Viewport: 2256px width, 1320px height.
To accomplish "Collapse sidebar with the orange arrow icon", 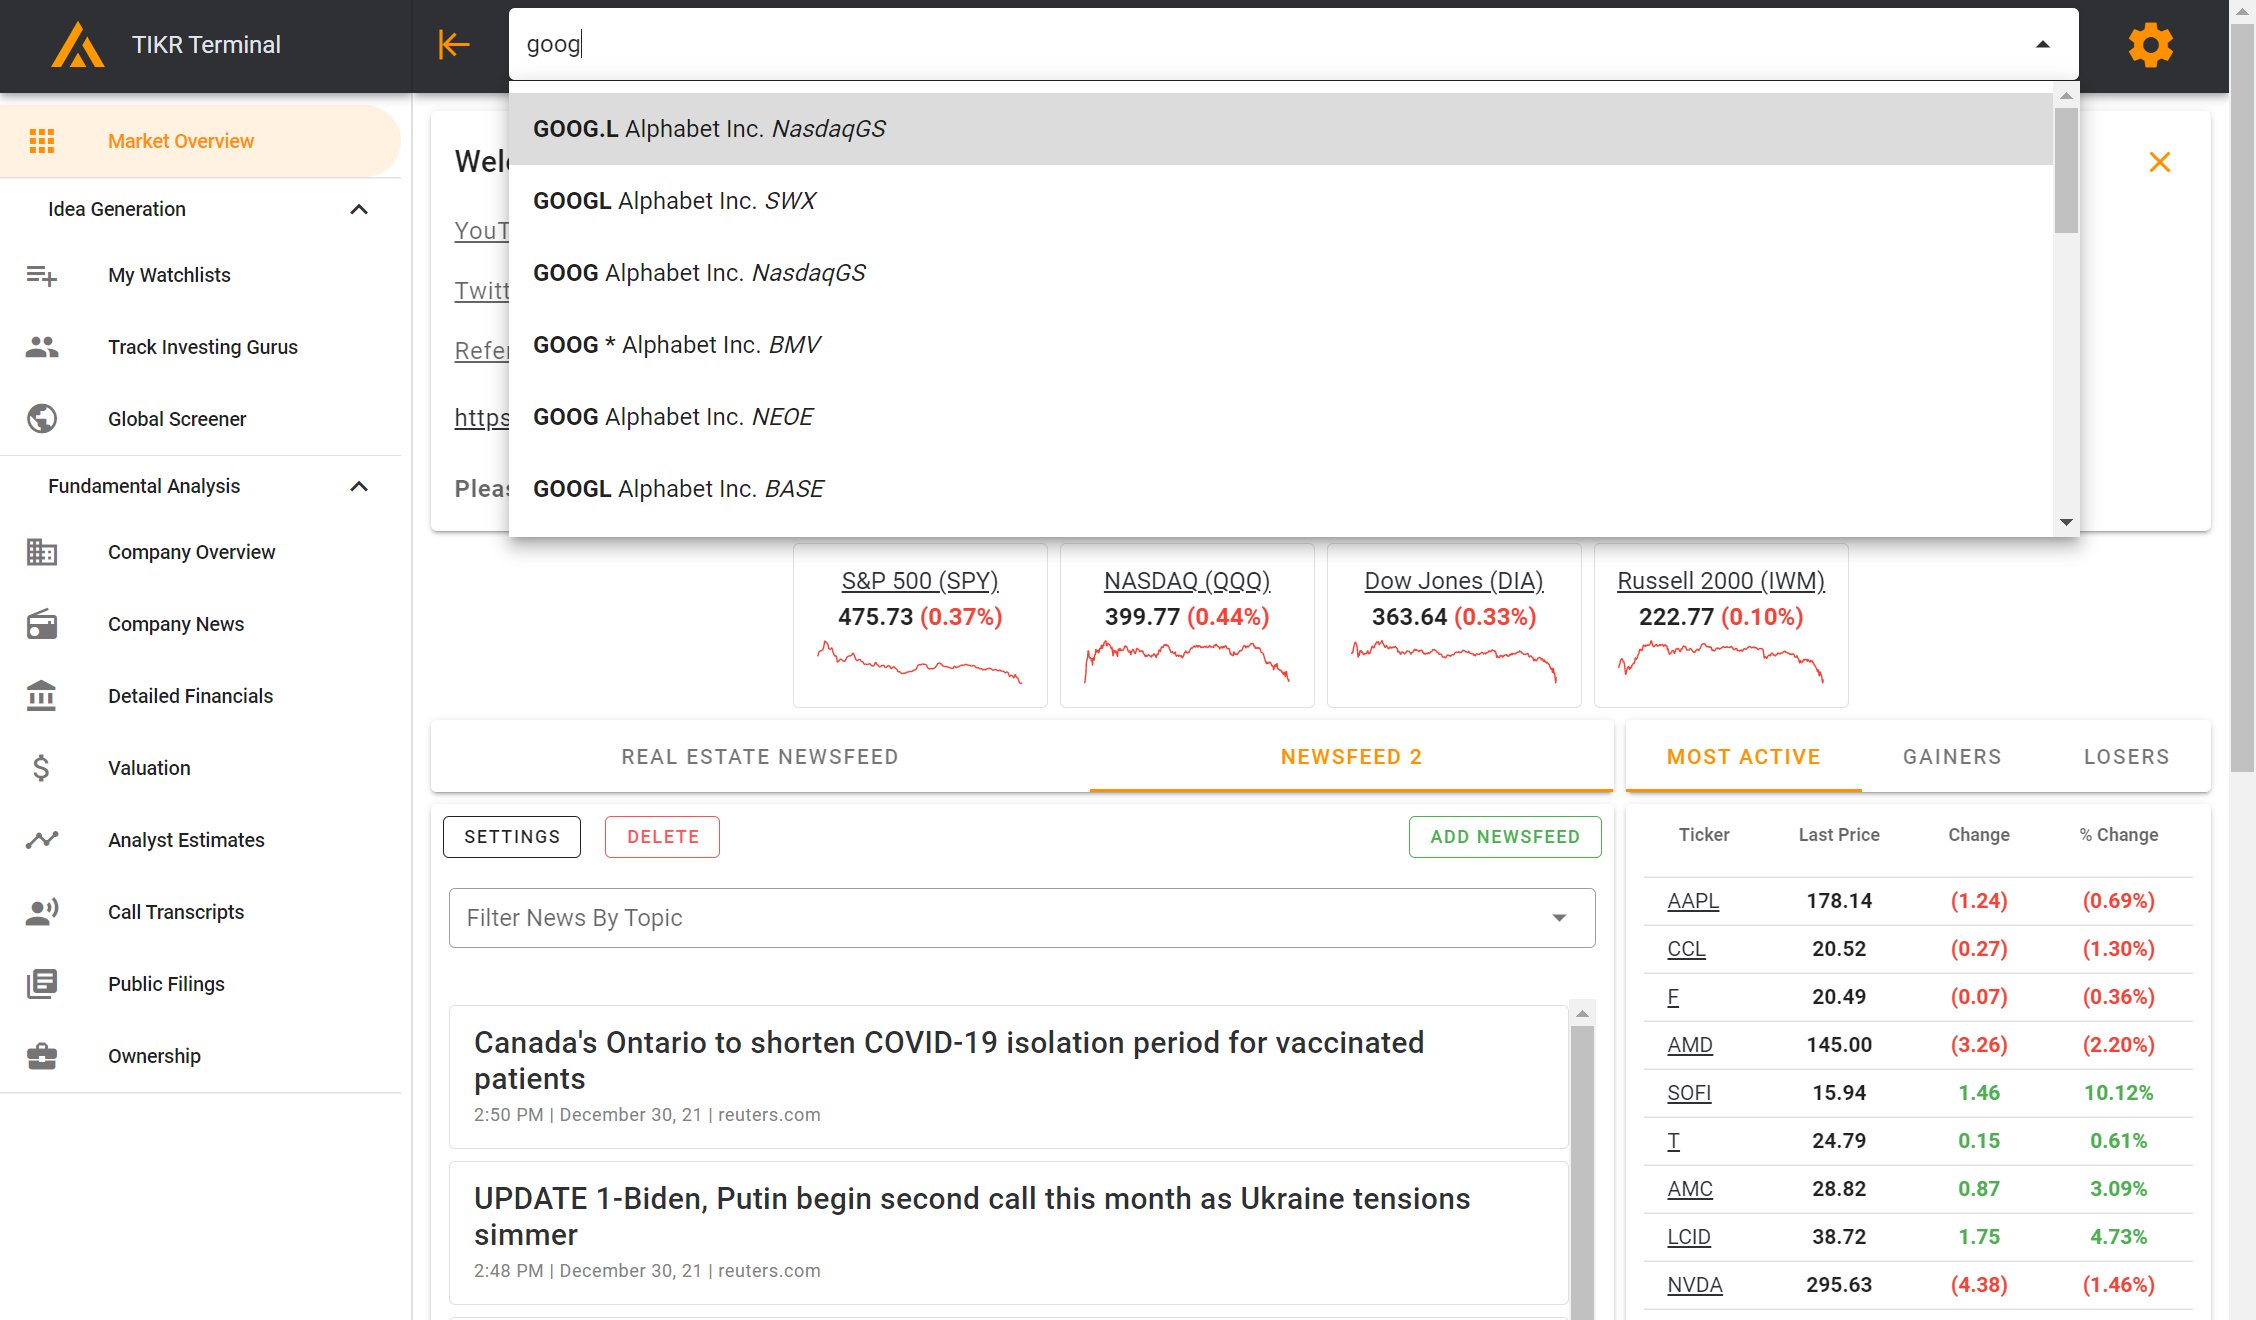I will click(x=454, y=44).
